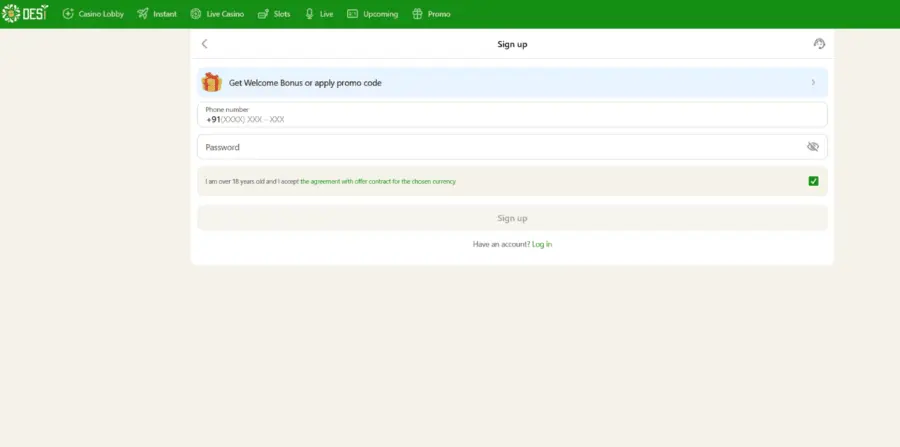Click the Live microphone icon

click(310, 14)
